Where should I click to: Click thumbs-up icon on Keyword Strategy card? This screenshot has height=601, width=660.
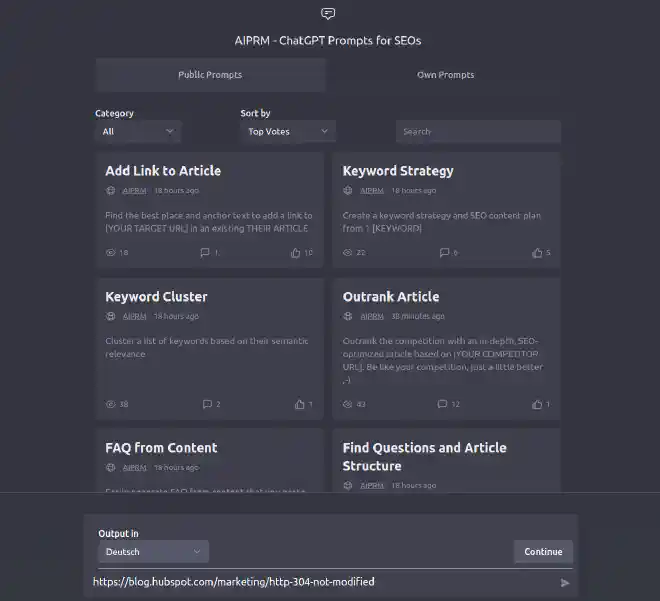[536, 253]
